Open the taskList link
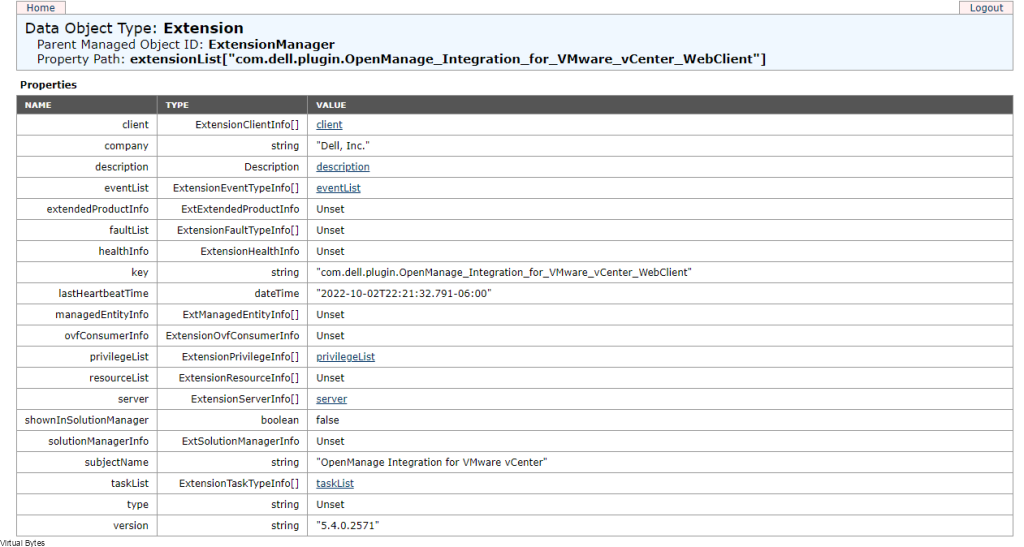 pos(335,484)
